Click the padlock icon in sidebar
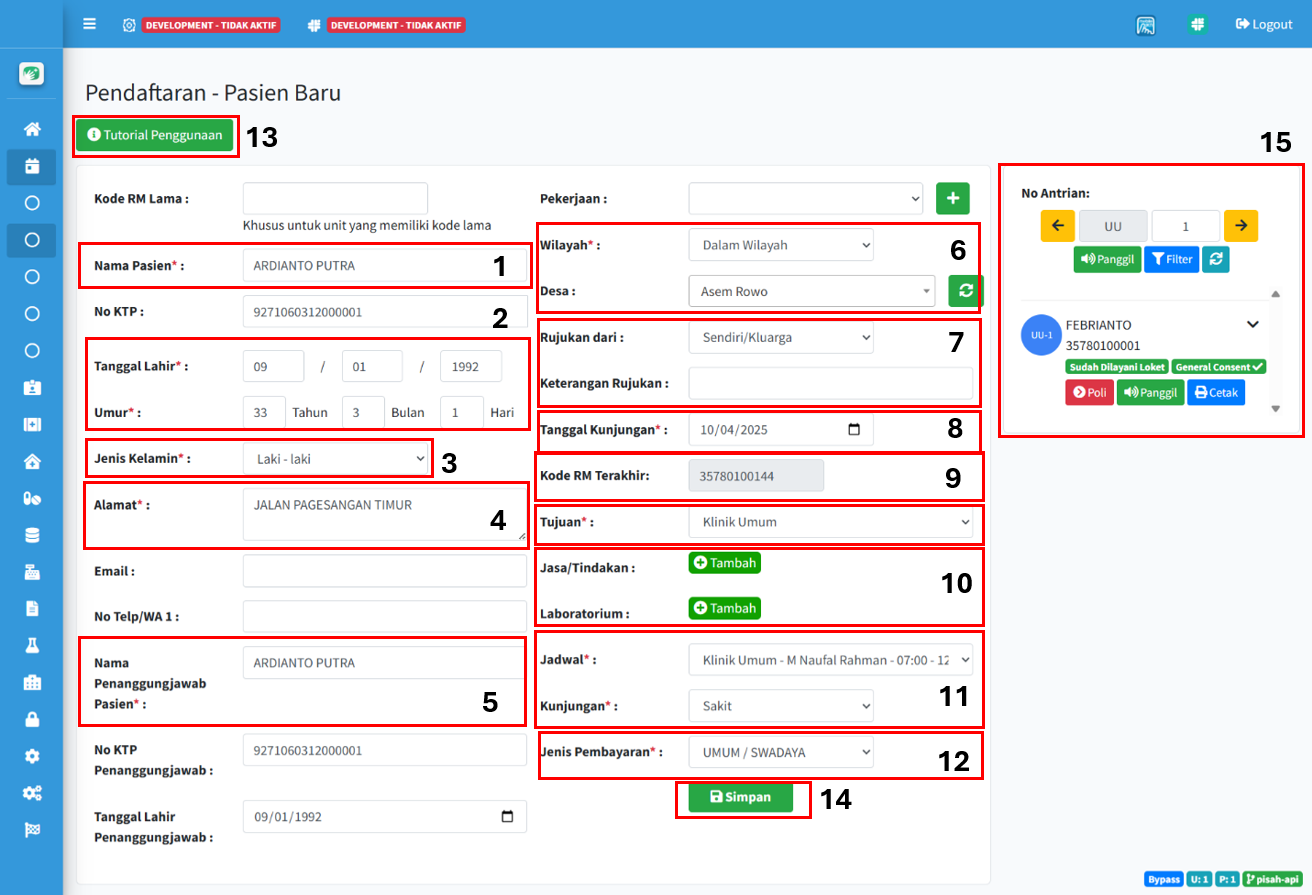1312x895 pixels. pos(32,719)
